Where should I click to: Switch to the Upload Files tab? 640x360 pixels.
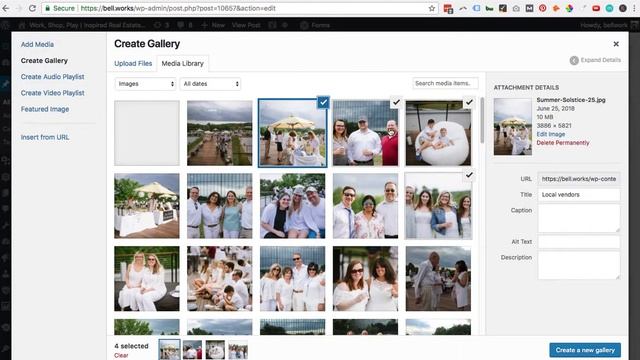(133, 63)
